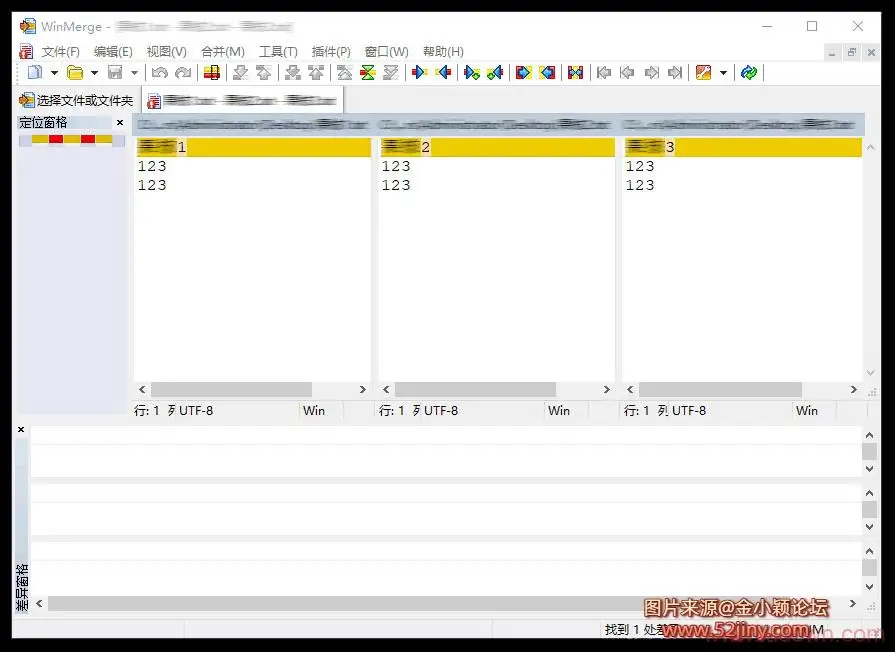
Task: Close the 差异窗格 diff pane
Action: click(x=21, y=430)
